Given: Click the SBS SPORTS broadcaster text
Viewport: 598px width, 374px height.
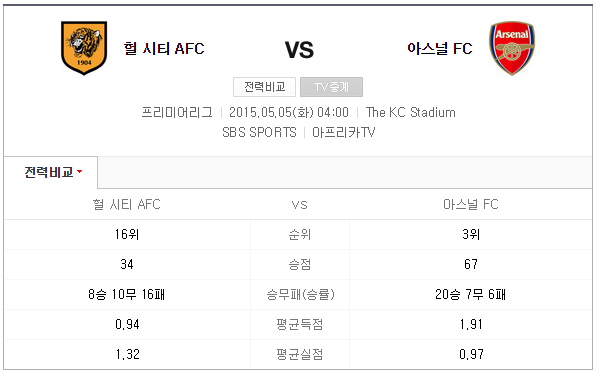Looking at the screenshot, I should pyautogui.click(x=259, y=132).
